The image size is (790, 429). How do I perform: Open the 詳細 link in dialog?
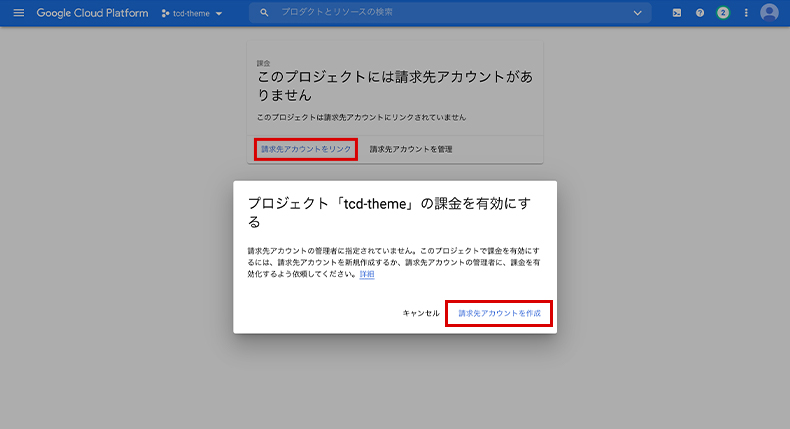click(367, 274)
